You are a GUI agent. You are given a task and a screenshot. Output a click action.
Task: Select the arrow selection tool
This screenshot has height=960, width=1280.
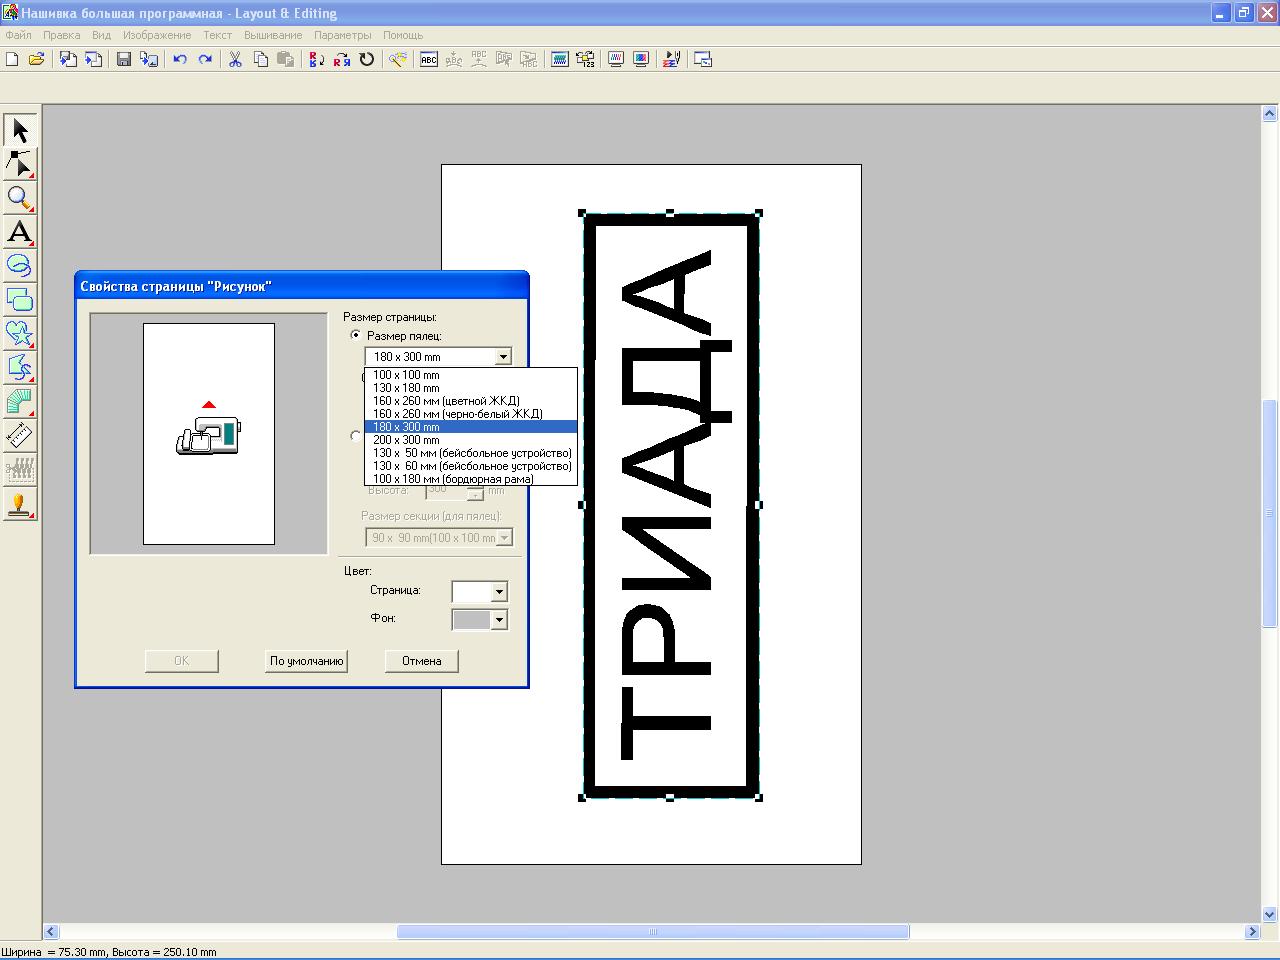pos(20,130)
